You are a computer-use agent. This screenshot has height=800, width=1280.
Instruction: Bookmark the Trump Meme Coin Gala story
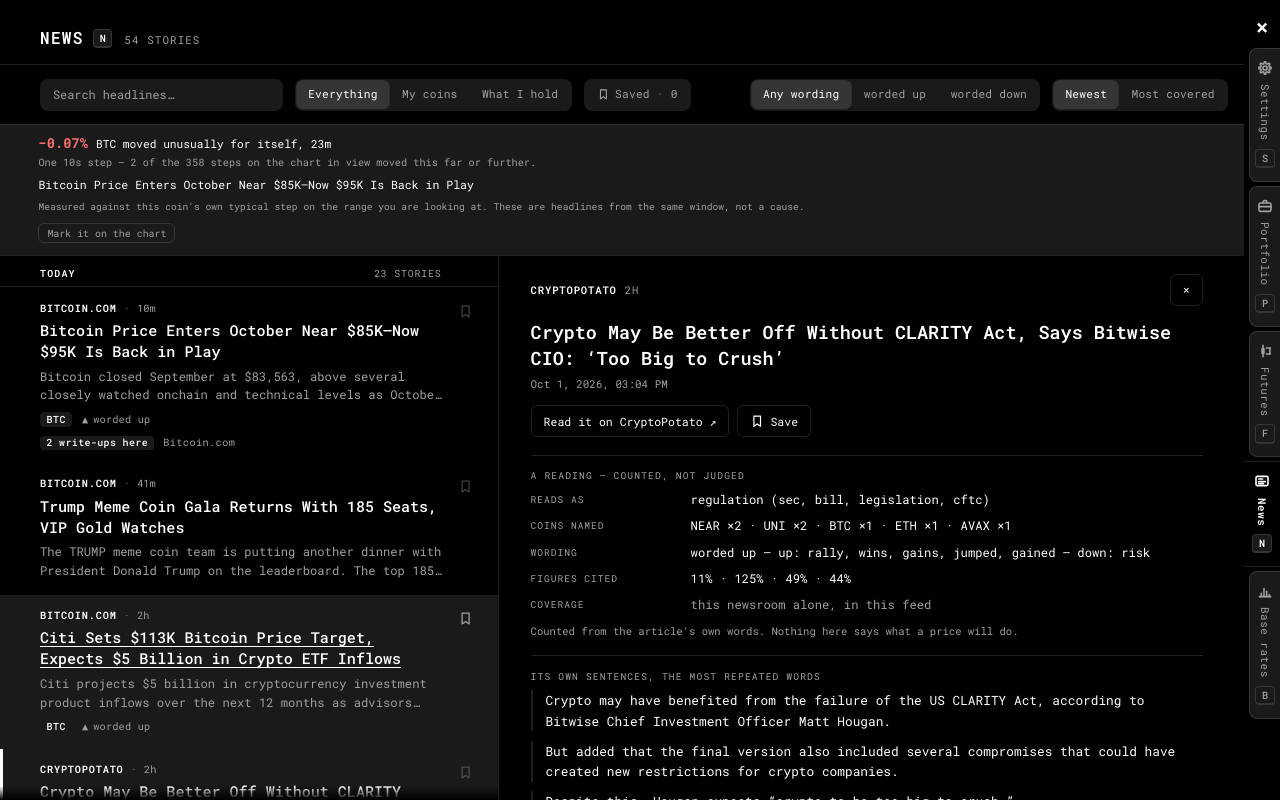[x=465, y=486]
